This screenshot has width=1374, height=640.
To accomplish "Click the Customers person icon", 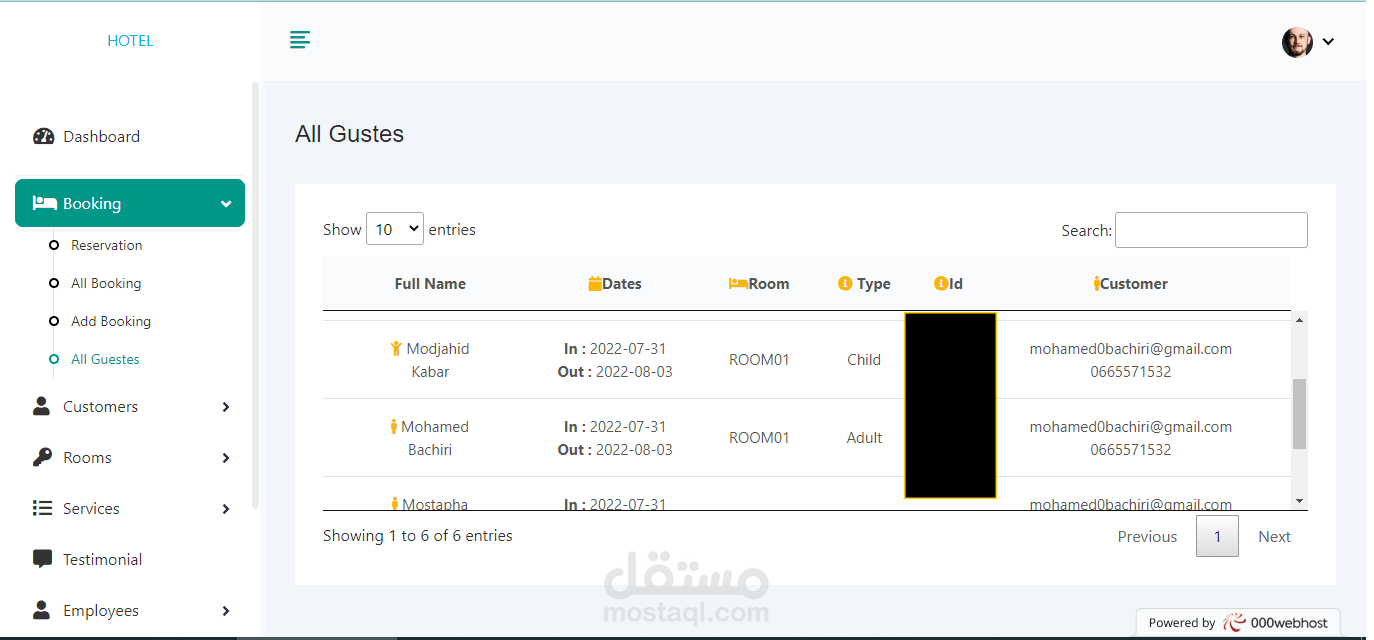I will (41, 406).
